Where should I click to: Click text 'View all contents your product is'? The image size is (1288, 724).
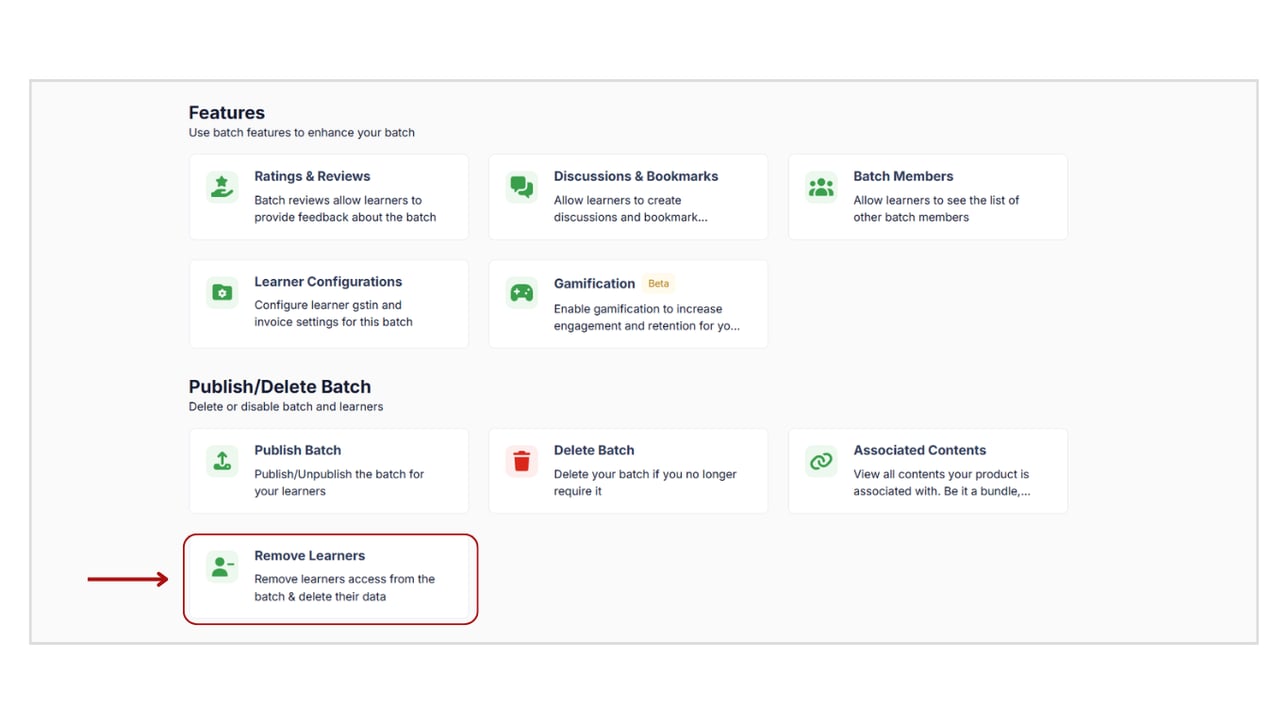pyautogui.click(x=941, y=474)
